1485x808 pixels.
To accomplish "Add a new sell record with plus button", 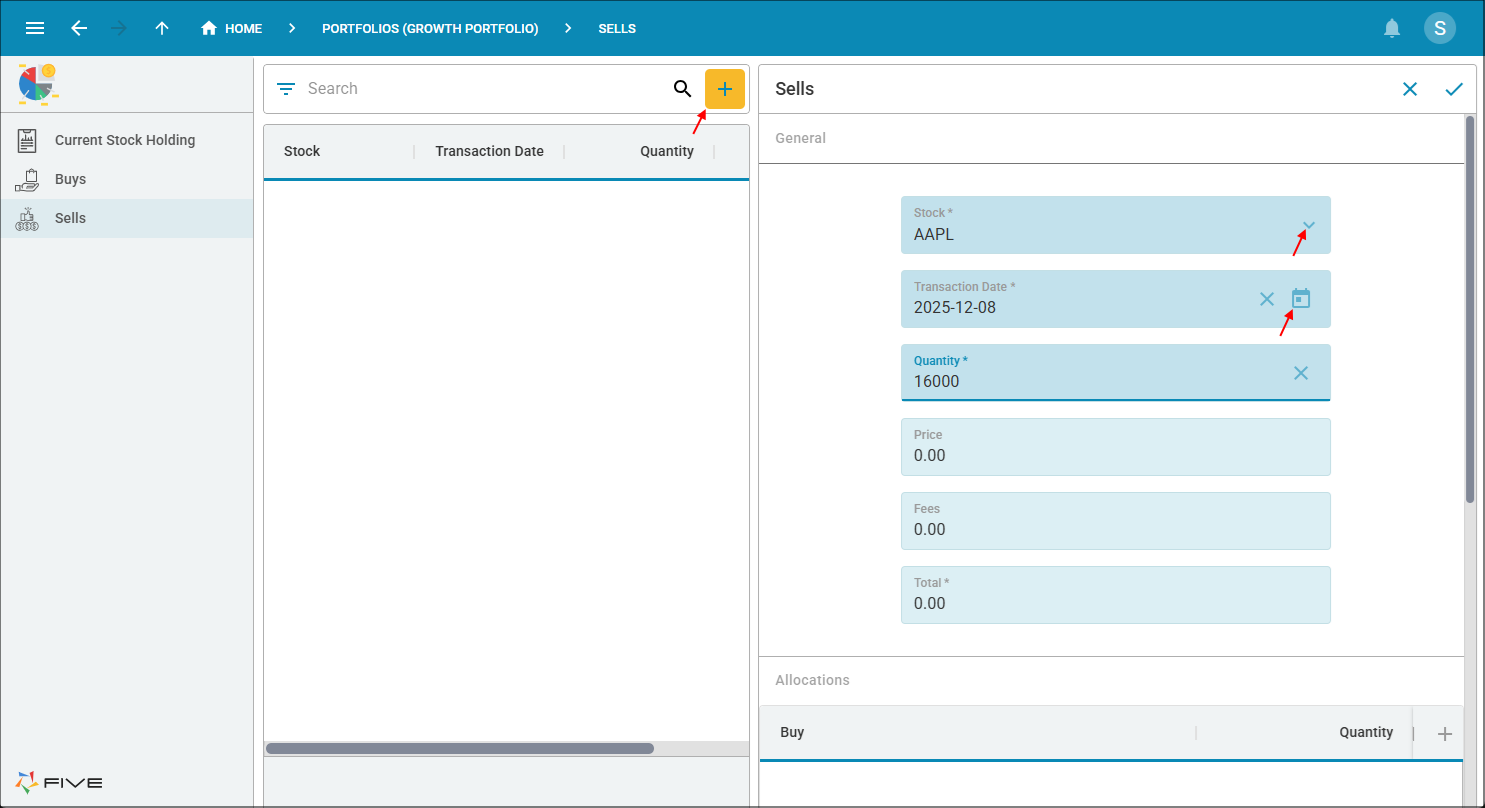I will [724, 89].
